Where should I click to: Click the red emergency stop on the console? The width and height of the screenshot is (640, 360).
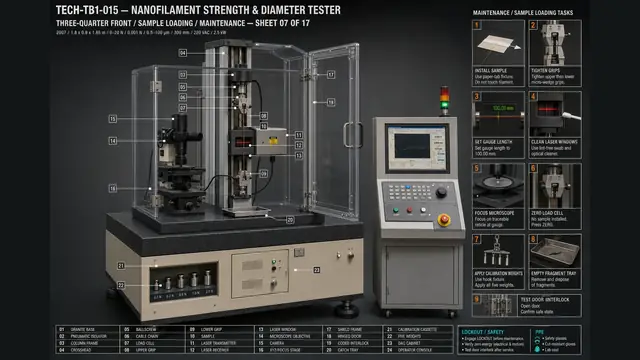coord(444,220)
